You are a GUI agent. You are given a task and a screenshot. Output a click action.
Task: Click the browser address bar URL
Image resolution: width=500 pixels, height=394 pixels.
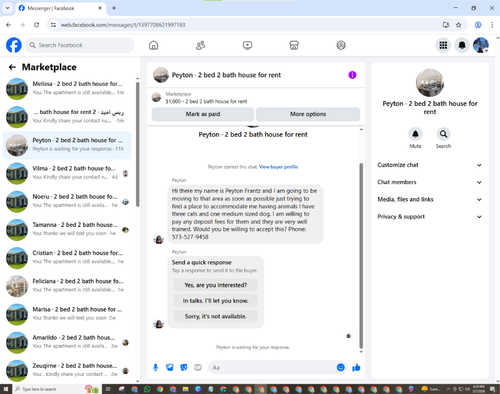coord(123,25)
